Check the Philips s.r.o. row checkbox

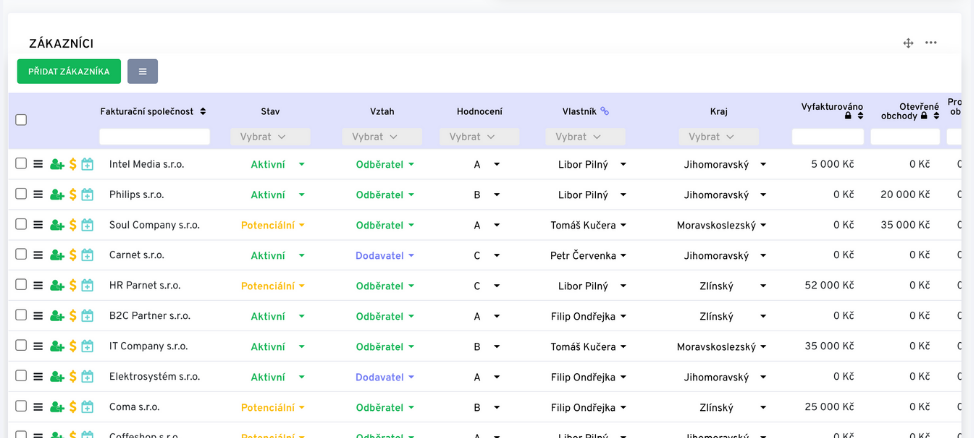point(21,194)
